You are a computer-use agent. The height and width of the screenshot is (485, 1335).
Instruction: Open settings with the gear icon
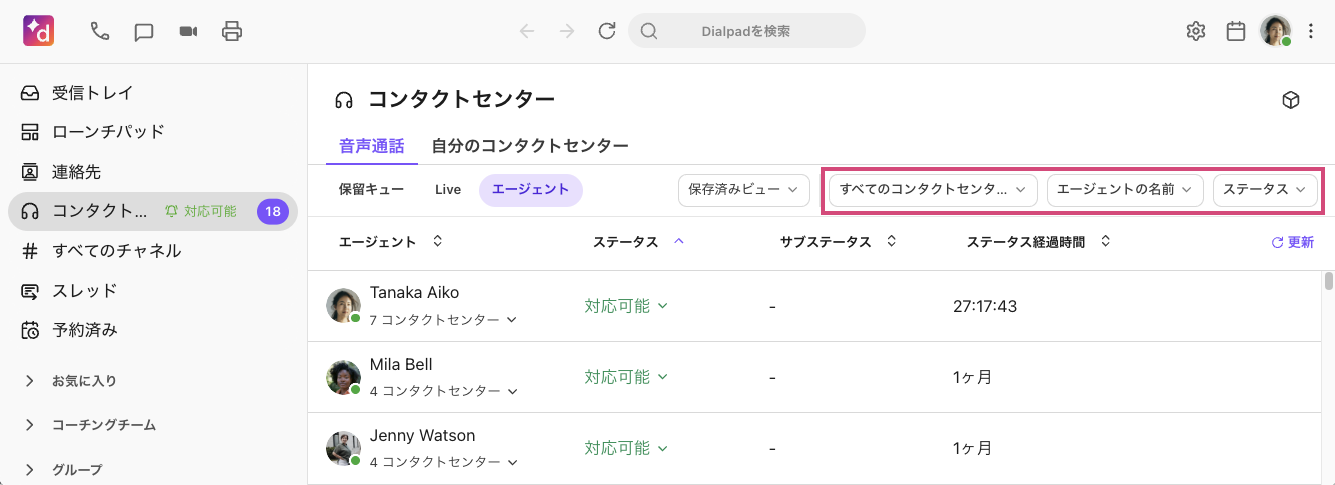pos(1195,31)
